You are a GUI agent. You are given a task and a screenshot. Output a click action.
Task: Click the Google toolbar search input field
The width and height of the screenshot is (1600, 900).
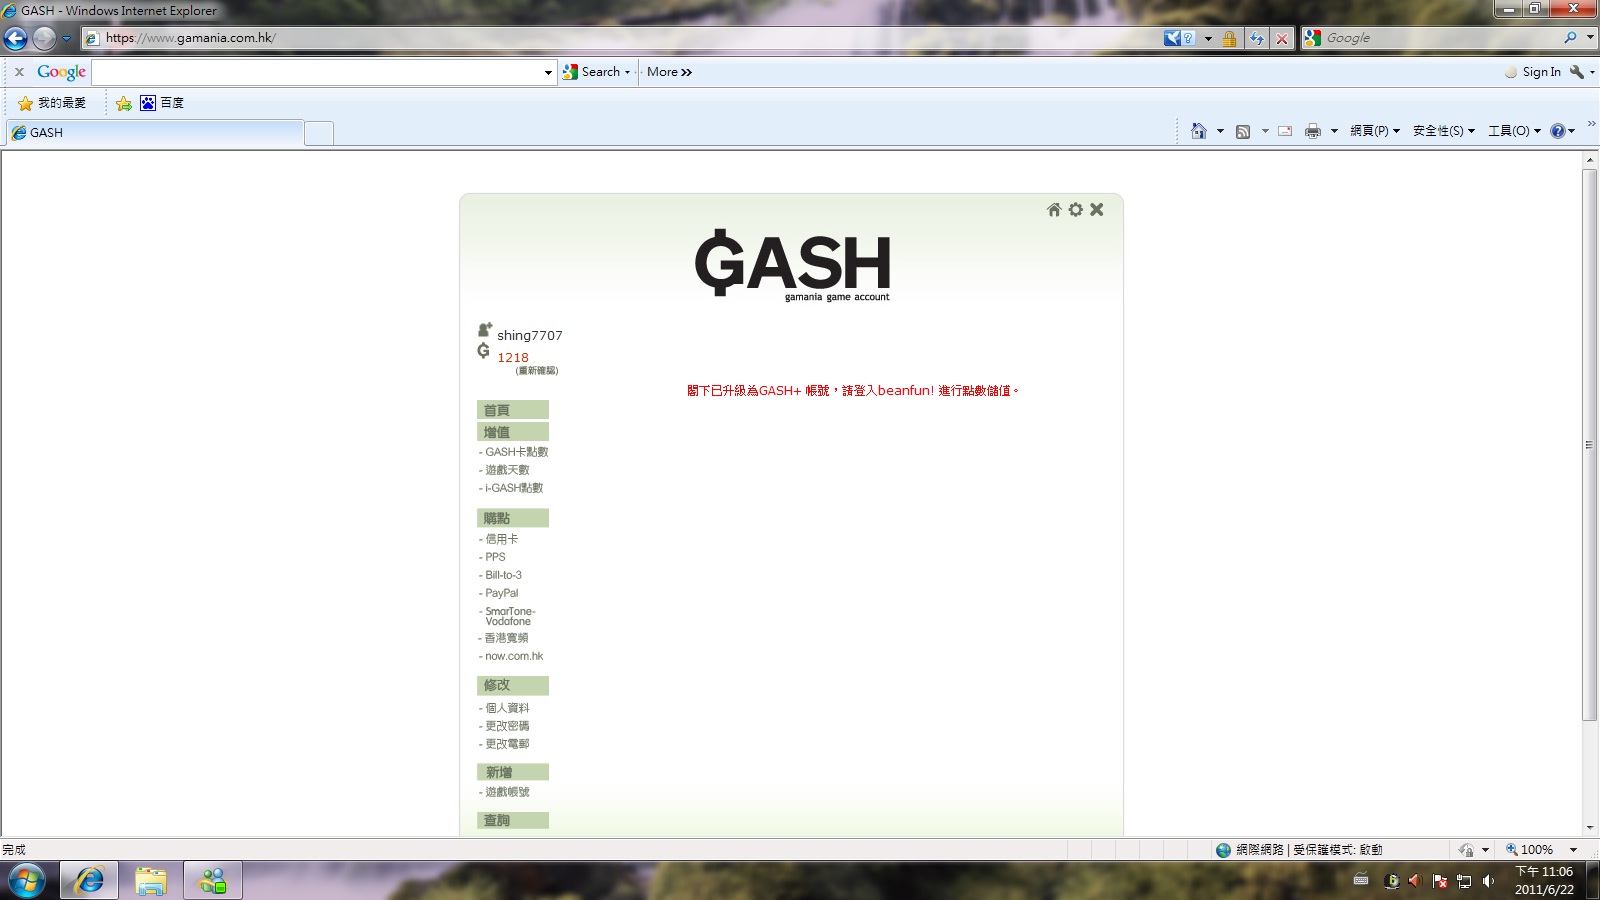coord(316,72)
